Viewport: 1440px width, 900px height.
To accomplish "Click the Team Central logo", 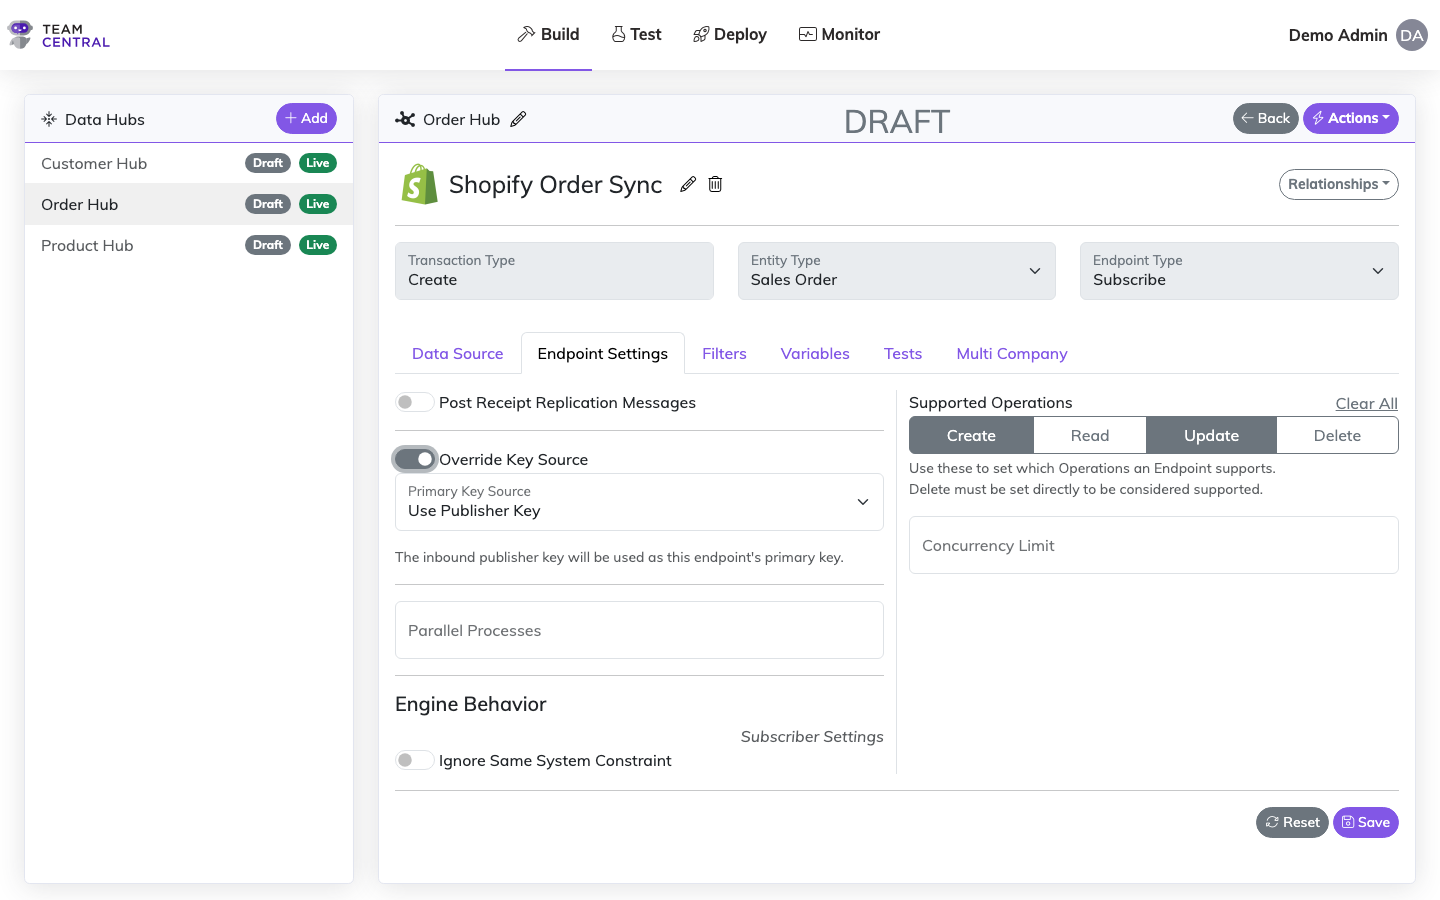I will pos(59,35).
